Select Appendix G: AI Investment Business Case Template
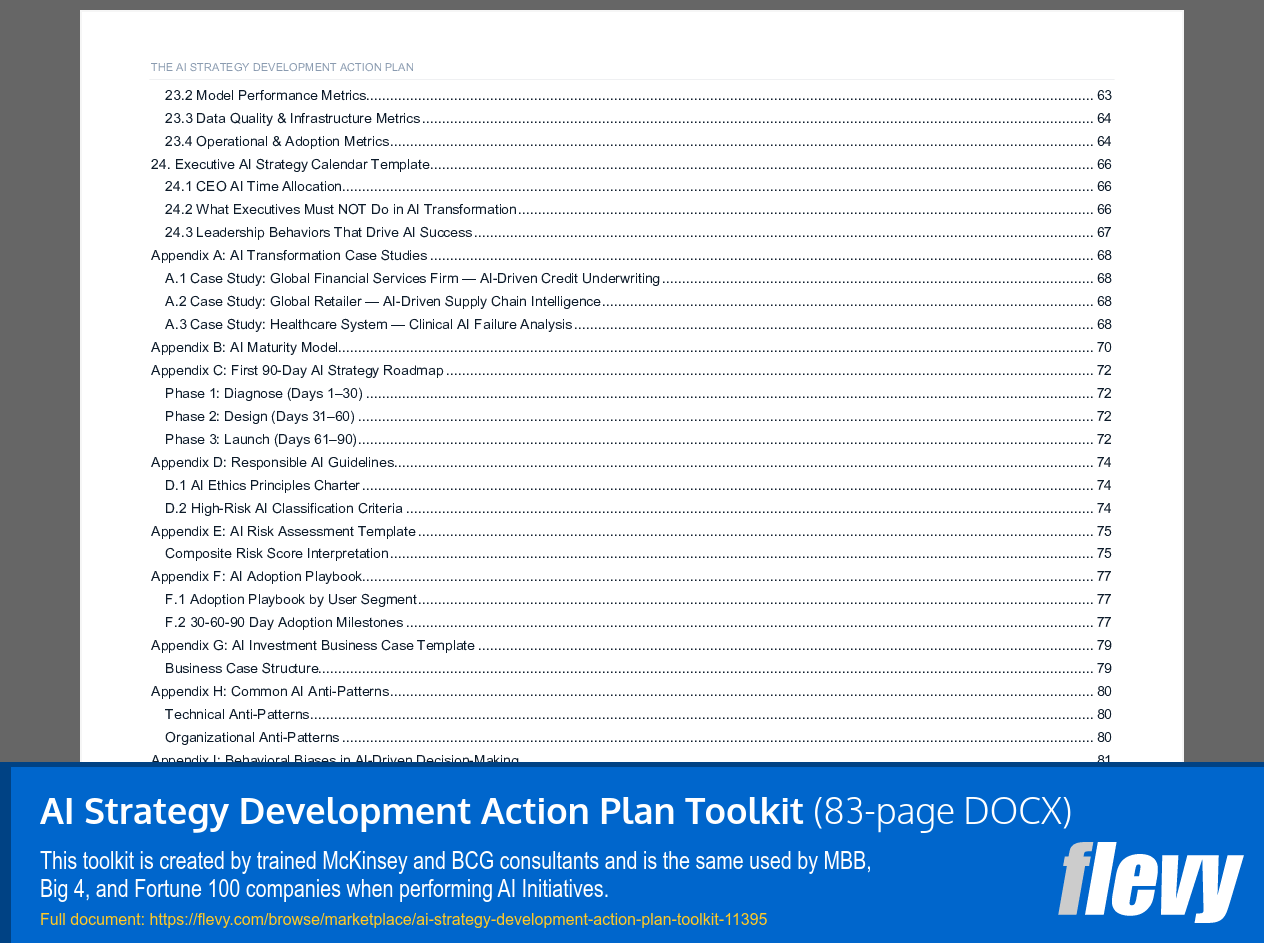The width and height of the screenshot is (1264, 943). click(x=312, y=645)
